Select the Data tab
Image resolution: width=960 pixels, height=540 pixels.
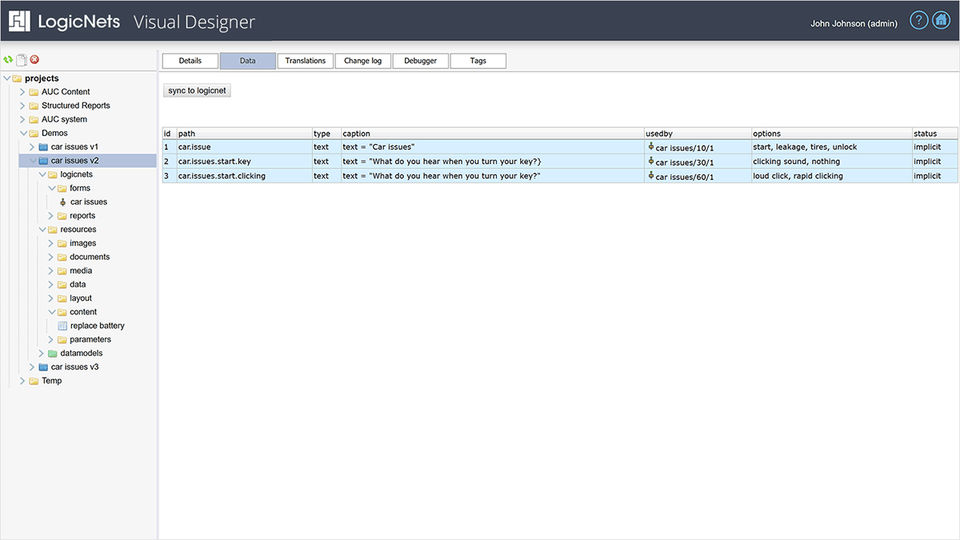[x=247, y=61]
